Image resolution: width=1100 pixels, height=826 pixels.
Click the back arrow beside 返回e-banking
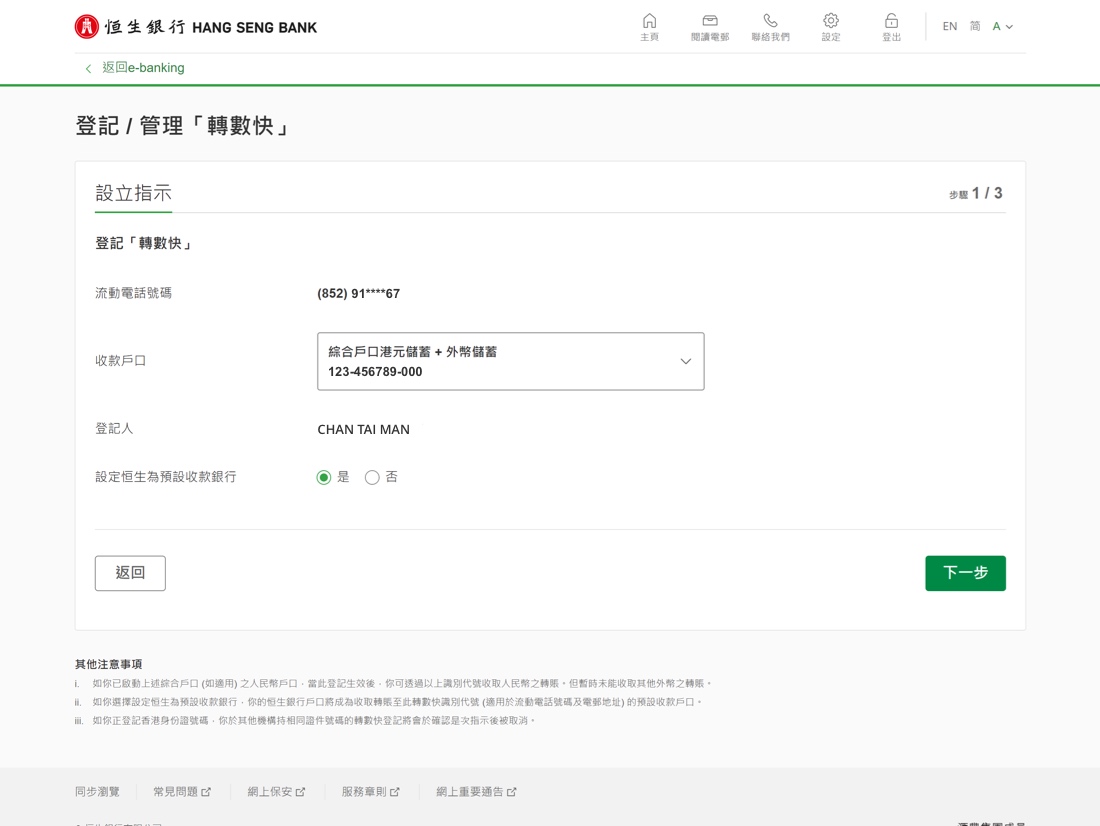[x=88, y=69]
